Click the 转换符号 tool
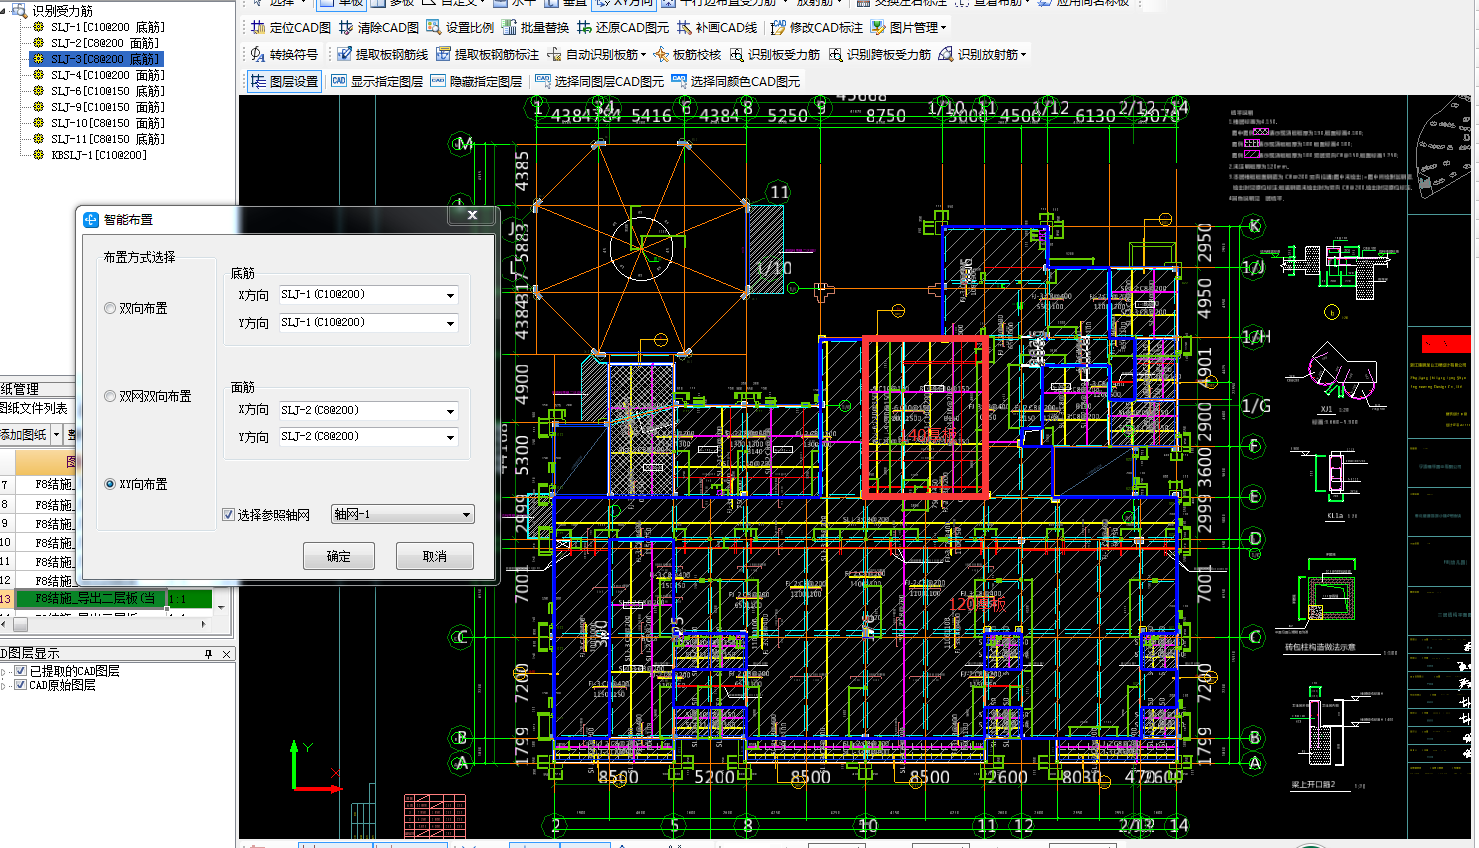This screenshot has width=1479, height=848. 284,54
